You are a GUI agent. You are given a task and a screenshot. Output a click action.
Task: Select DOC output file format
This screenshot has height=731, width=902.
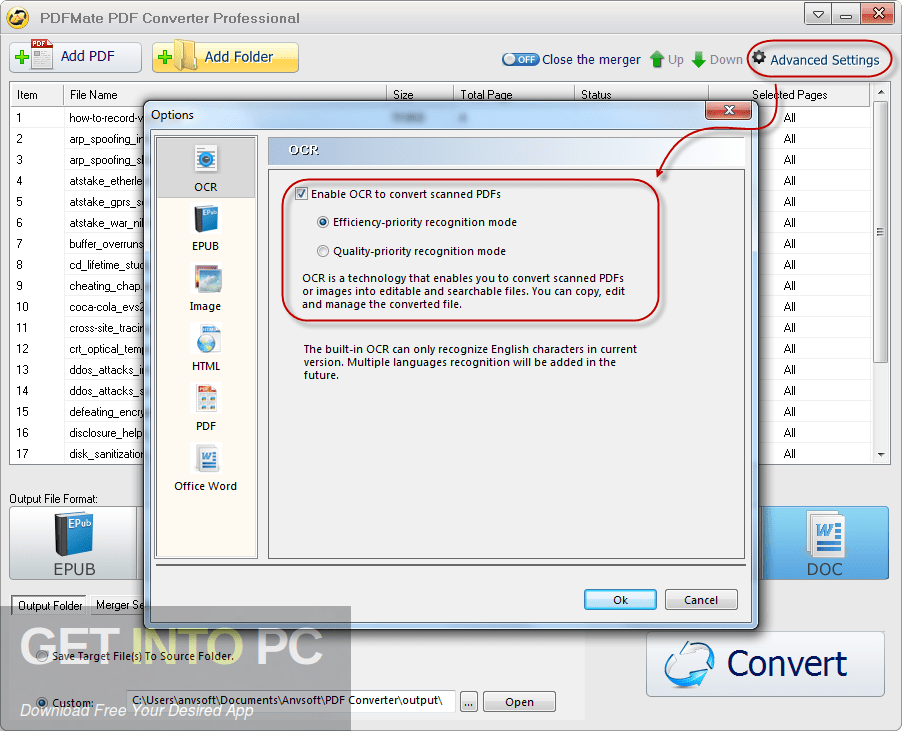tap(824, 542)
